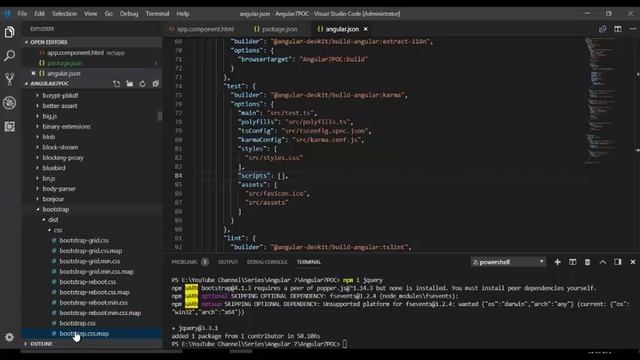Open the Terminal menu
The height and width of the screenshot is (360, 640).
(157, 13)
